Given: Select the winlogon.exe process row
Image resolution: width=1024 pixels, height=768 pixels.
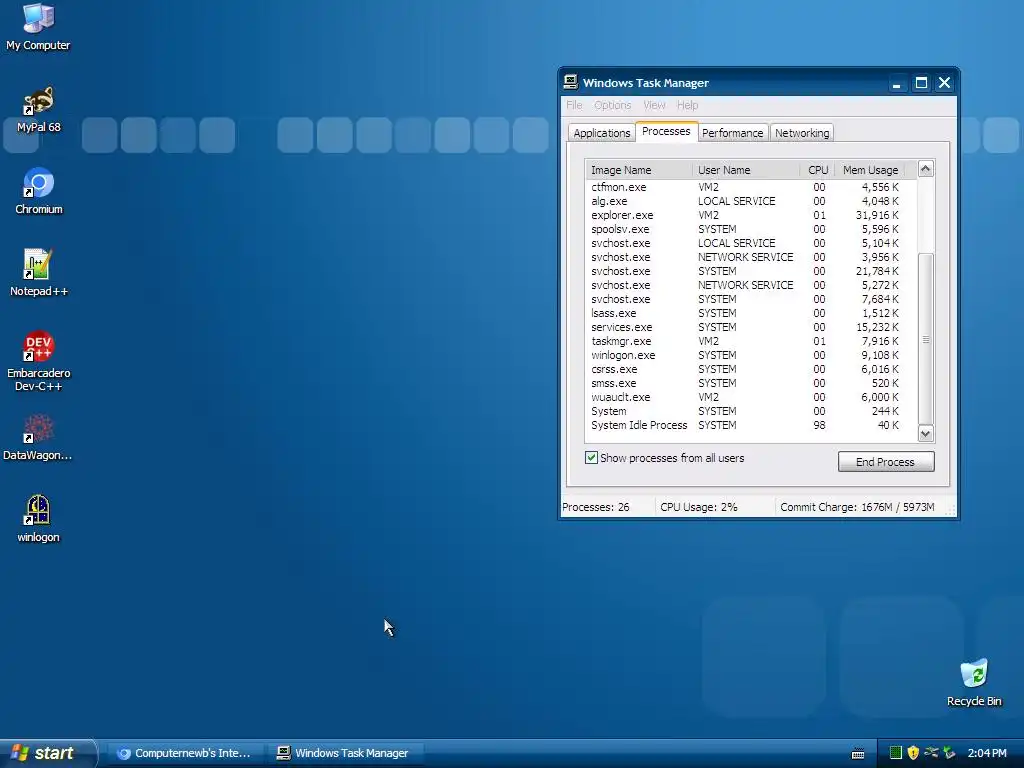Looking at the screenshot, I should [751, 355].
